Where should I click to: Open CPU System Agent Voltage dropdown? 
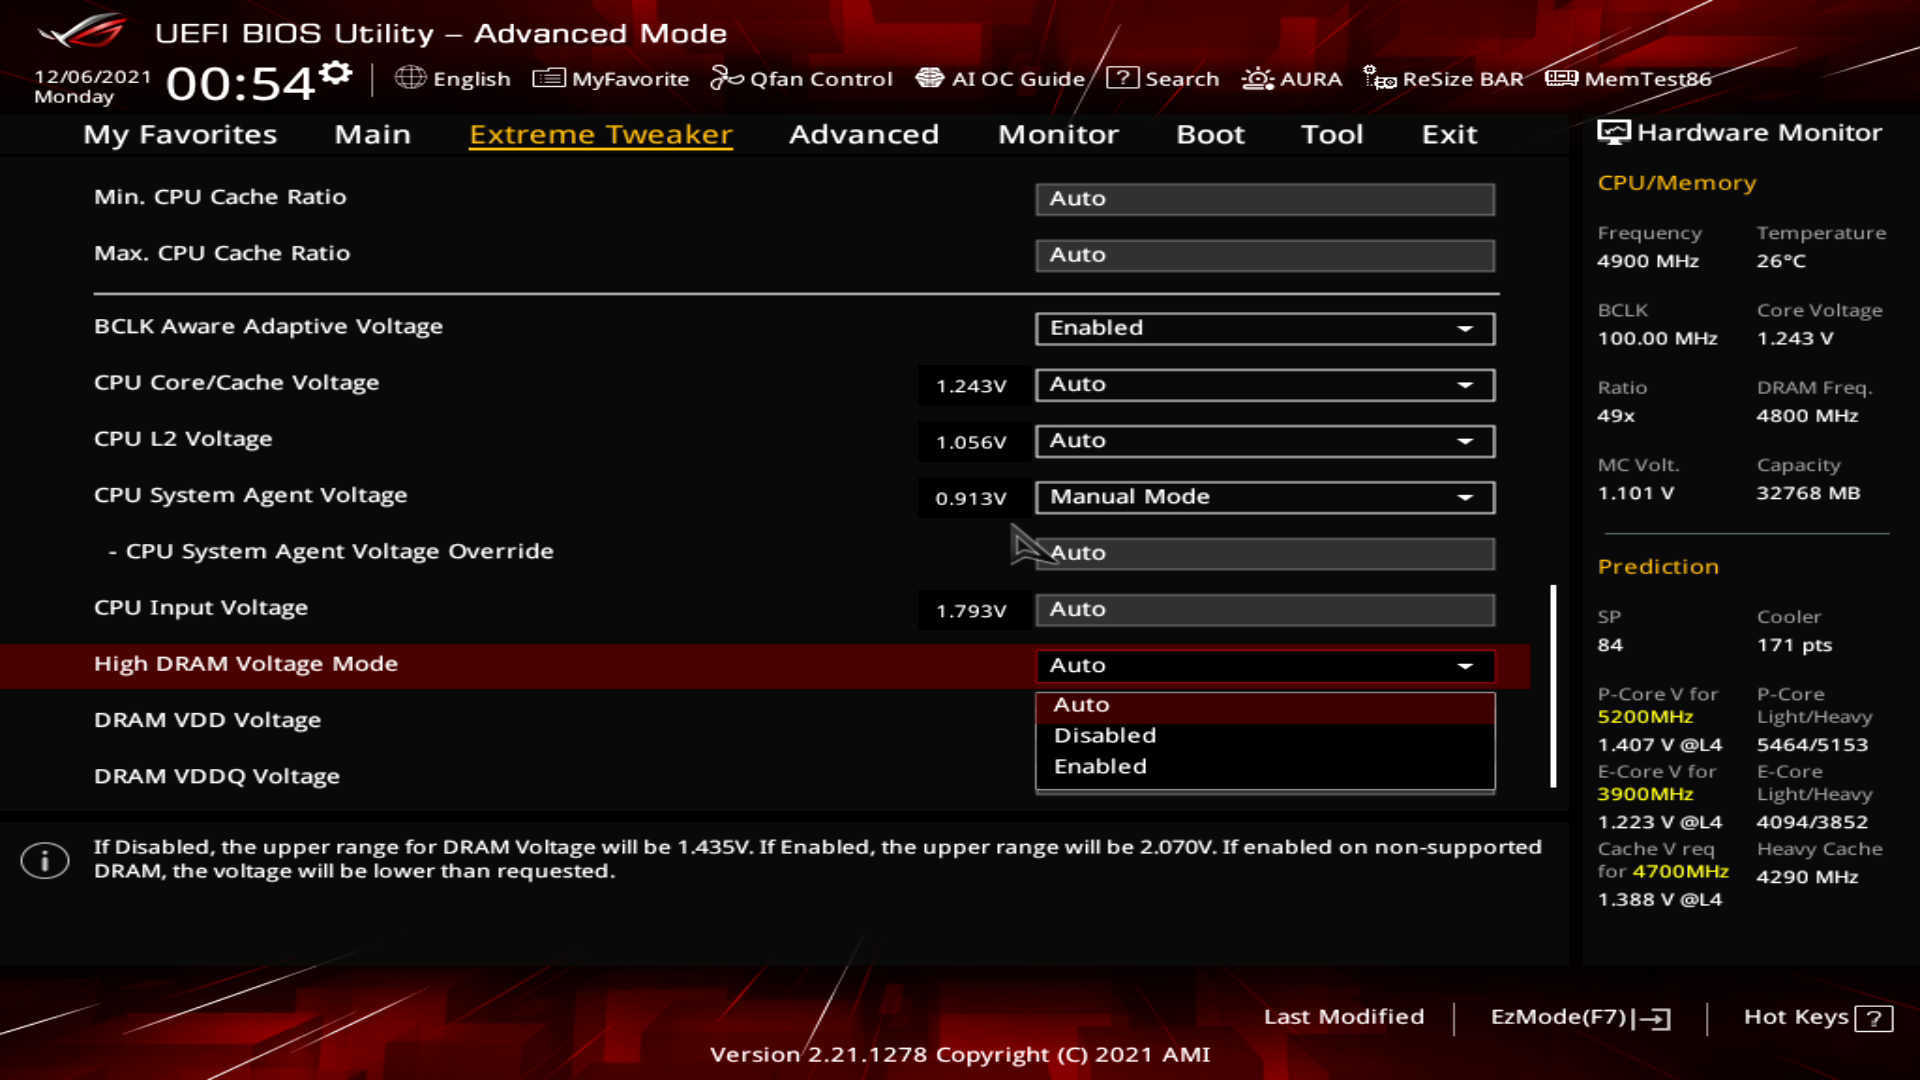pos(1264,498)
